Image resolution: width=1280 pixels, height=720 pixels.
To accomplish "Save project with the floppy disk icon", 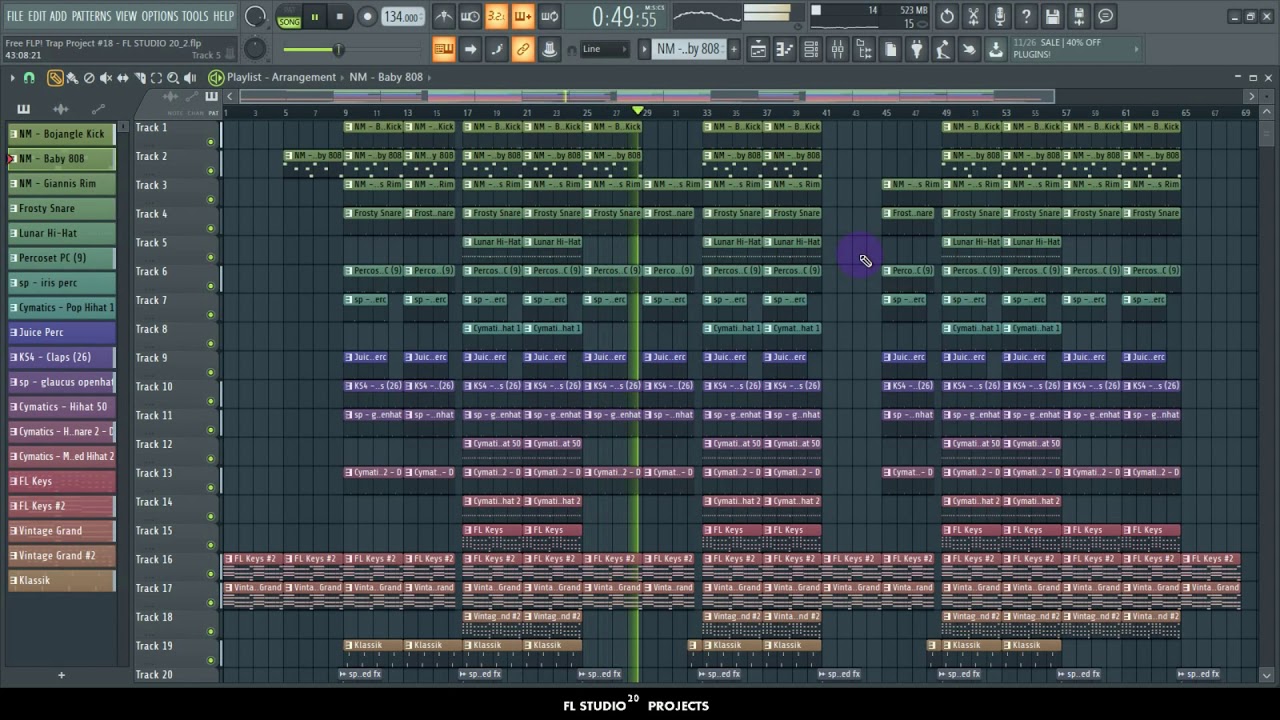I will pos(1053,16).
